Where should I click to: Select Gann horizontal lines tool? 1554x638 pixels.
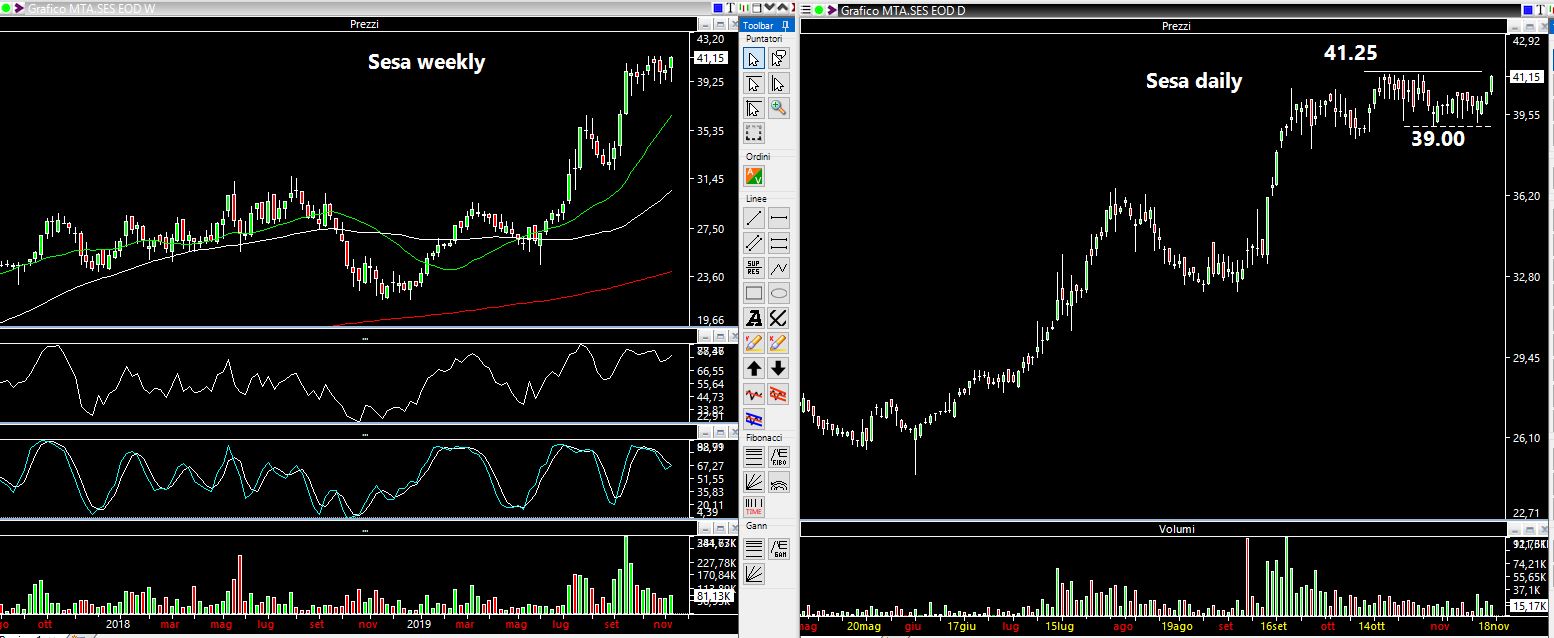tap(754, 548)
